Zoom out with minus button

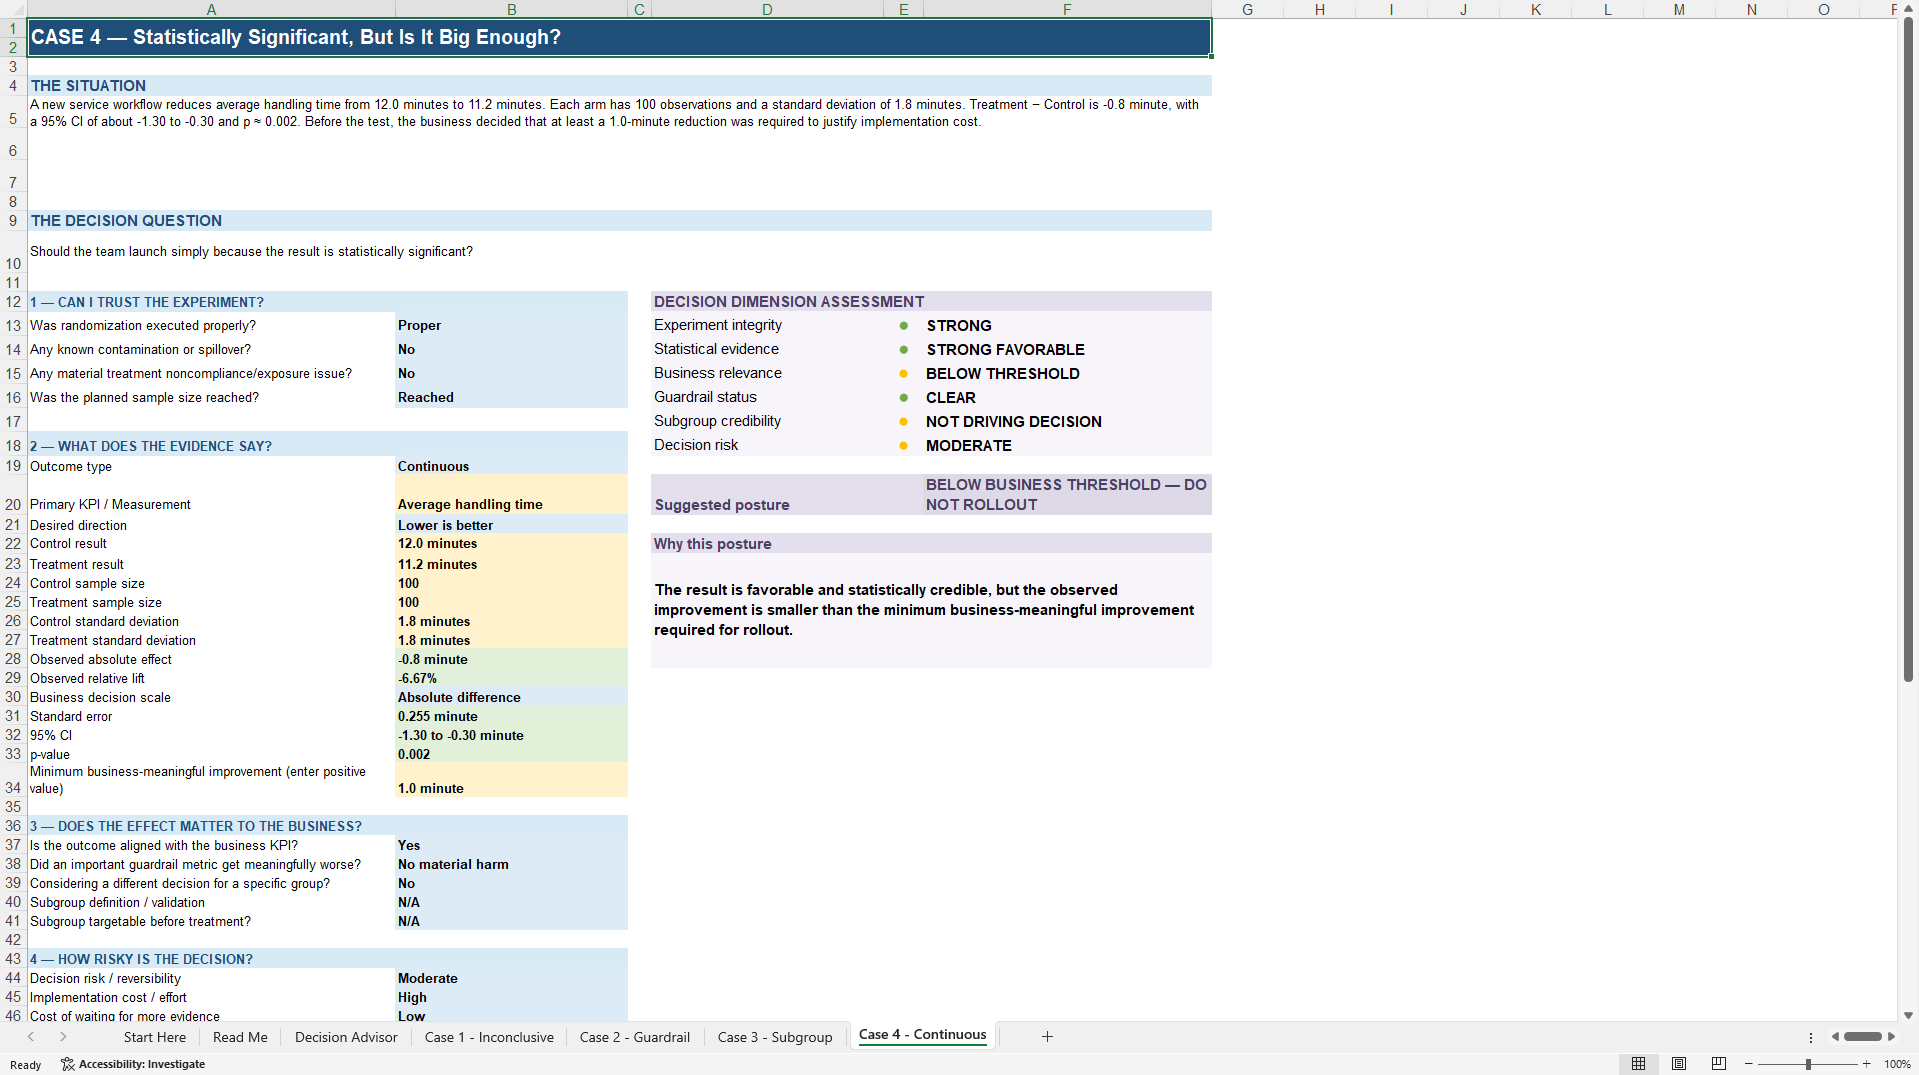click(1748, 1064)
